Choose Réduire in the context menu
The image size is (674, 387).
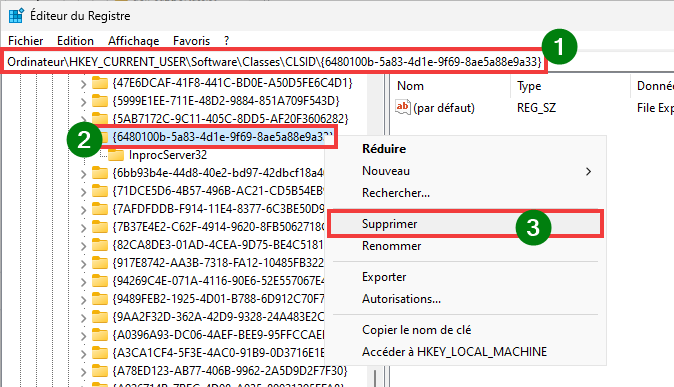(x=384, y=149)
